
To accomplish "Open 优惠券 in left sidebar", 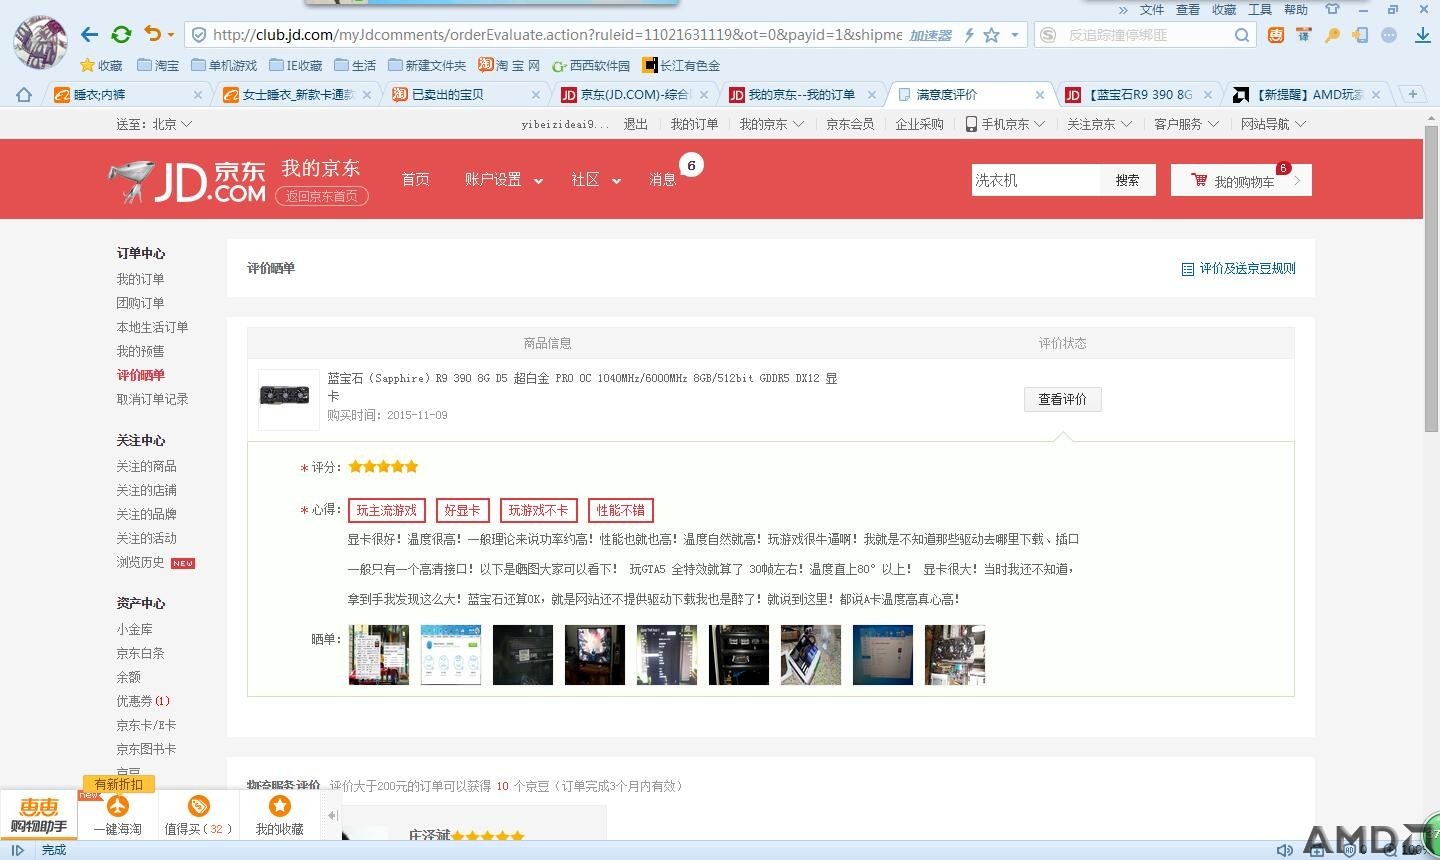I will [x=143, y=701].
